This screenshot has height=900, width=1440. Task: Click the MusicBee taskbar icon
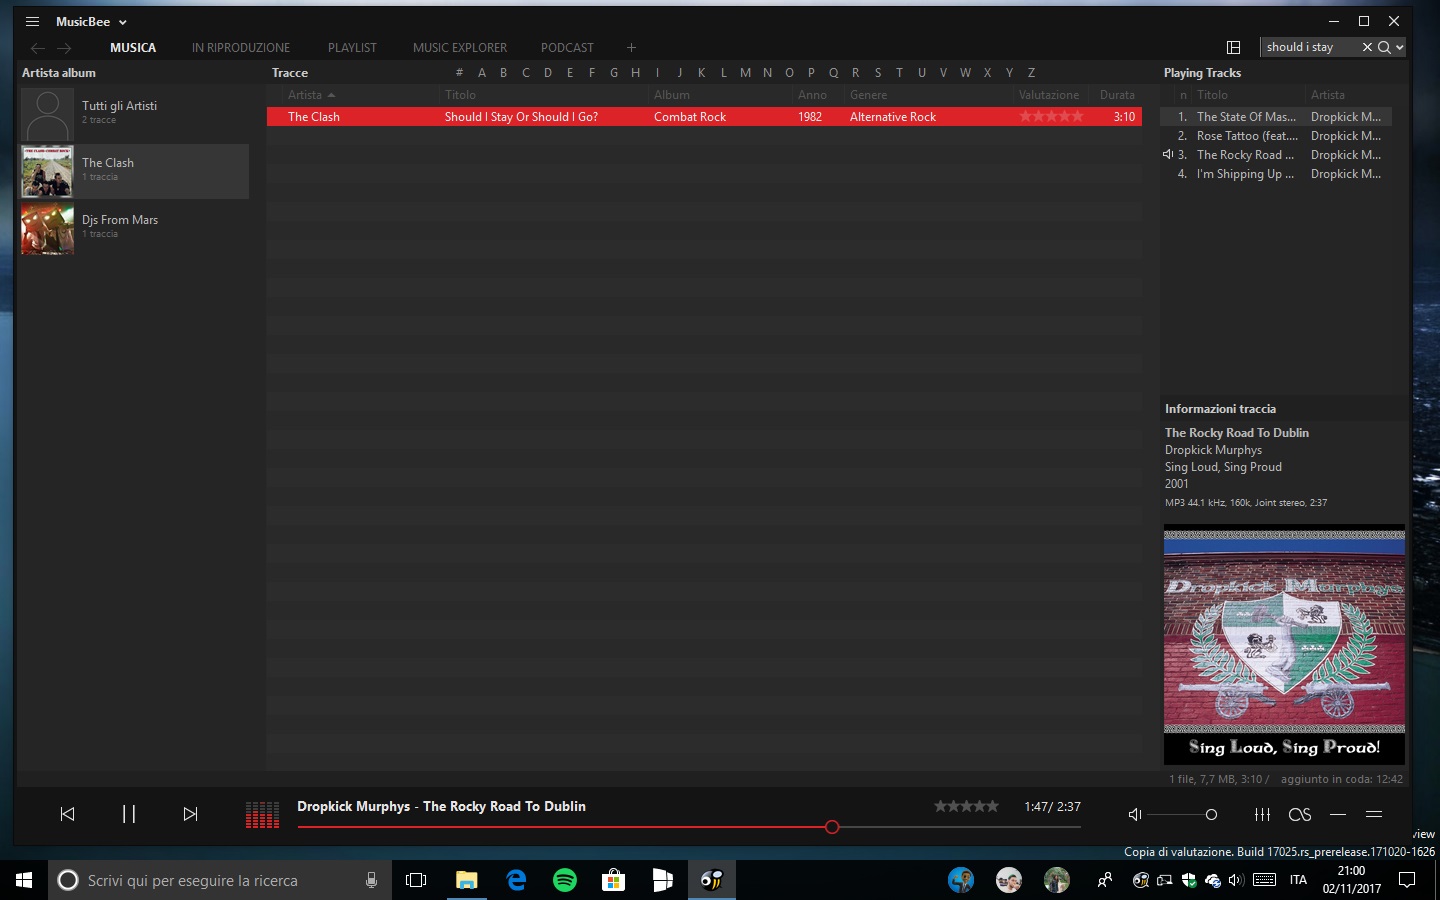click(712, 880)
